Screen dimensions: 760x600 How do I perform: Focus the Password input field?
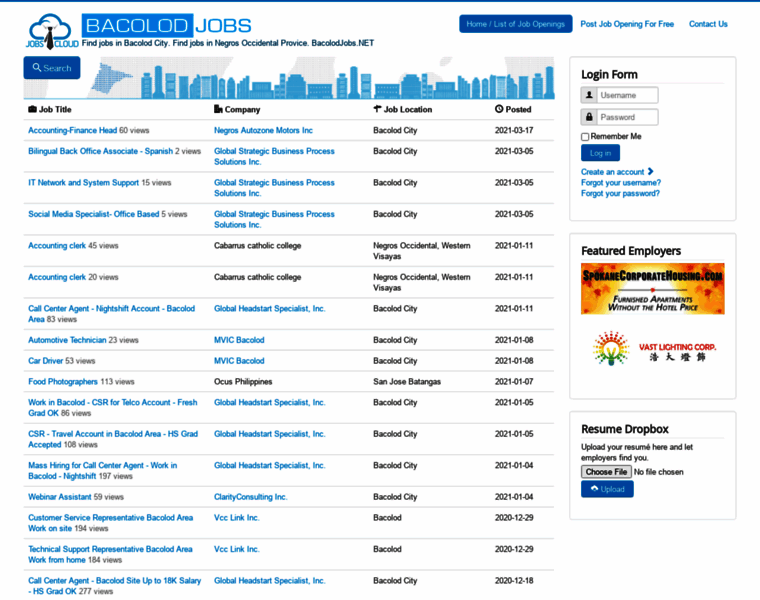(x=627, y=117)
